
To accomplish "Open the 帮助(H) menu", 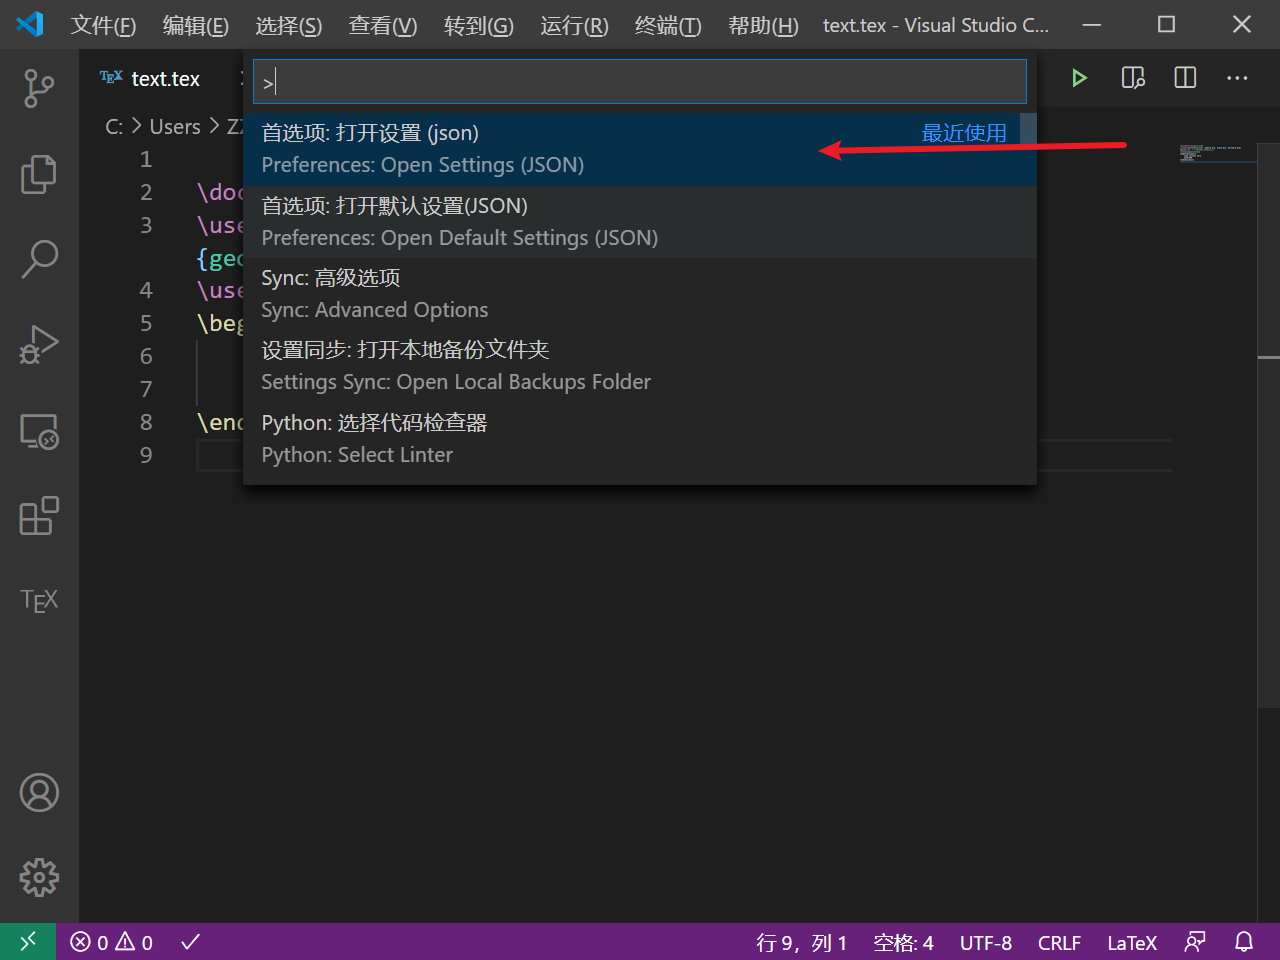I will click(x=763, y=25).
